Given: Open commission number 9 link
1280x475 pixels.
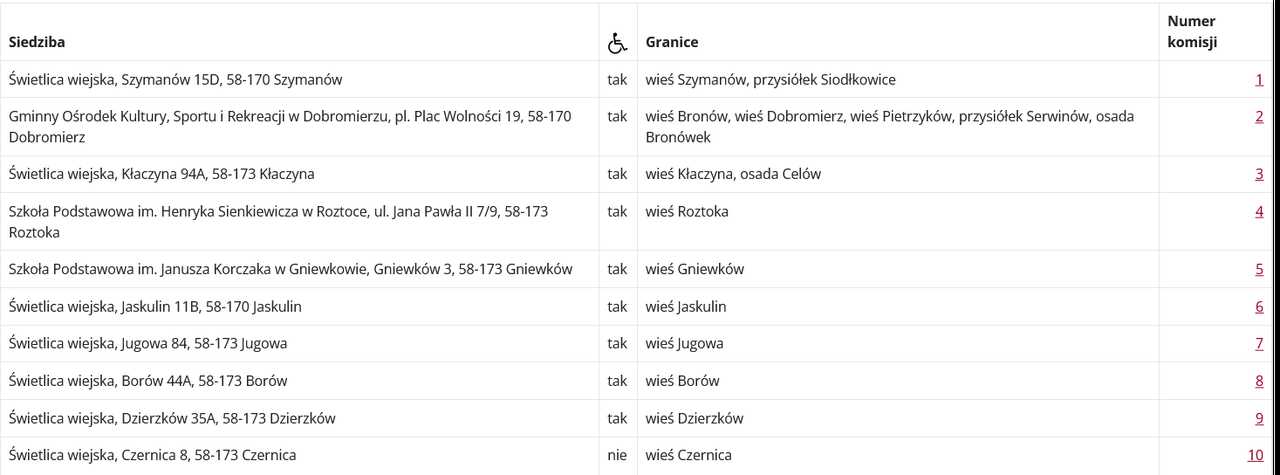Looking at the screenshot, I should pyautogui.click(x=1259, y=418).
